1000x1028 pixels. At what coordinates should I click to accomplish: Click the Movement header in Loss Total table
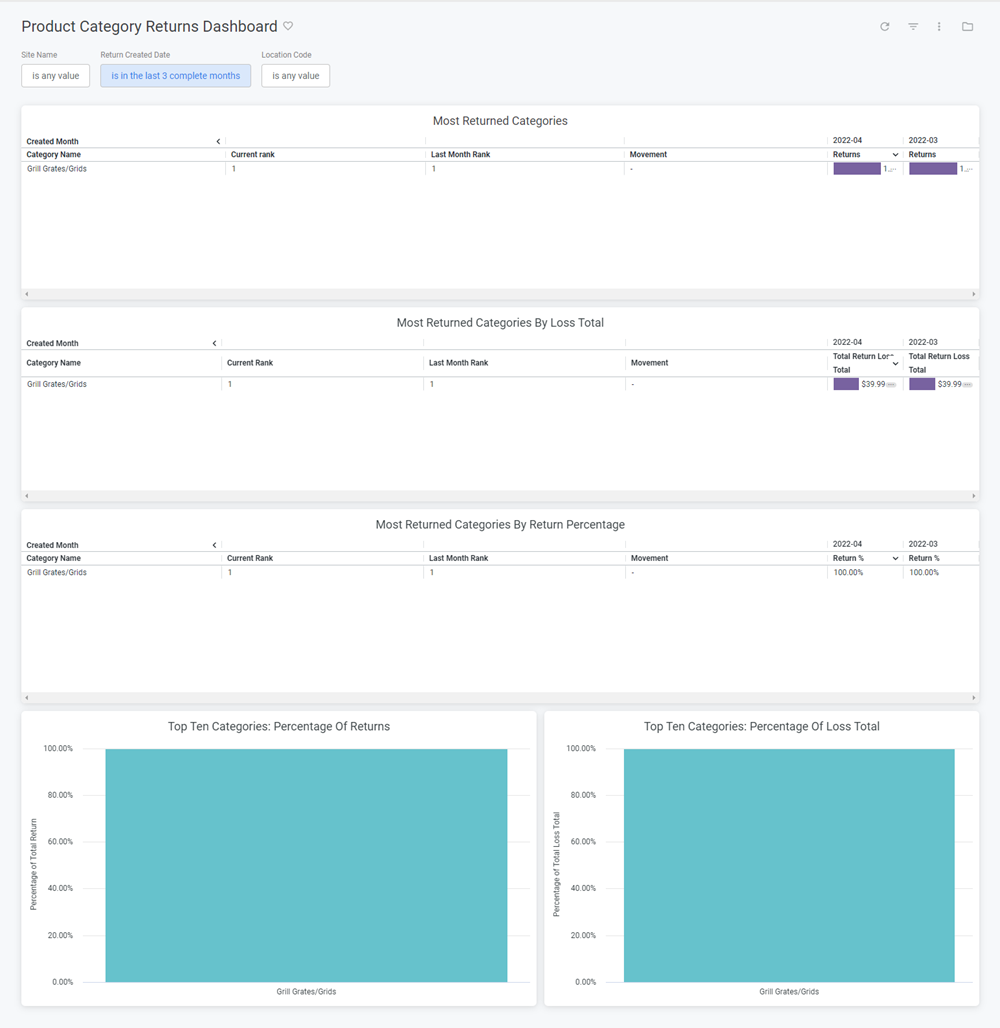[x=649, y=363]
